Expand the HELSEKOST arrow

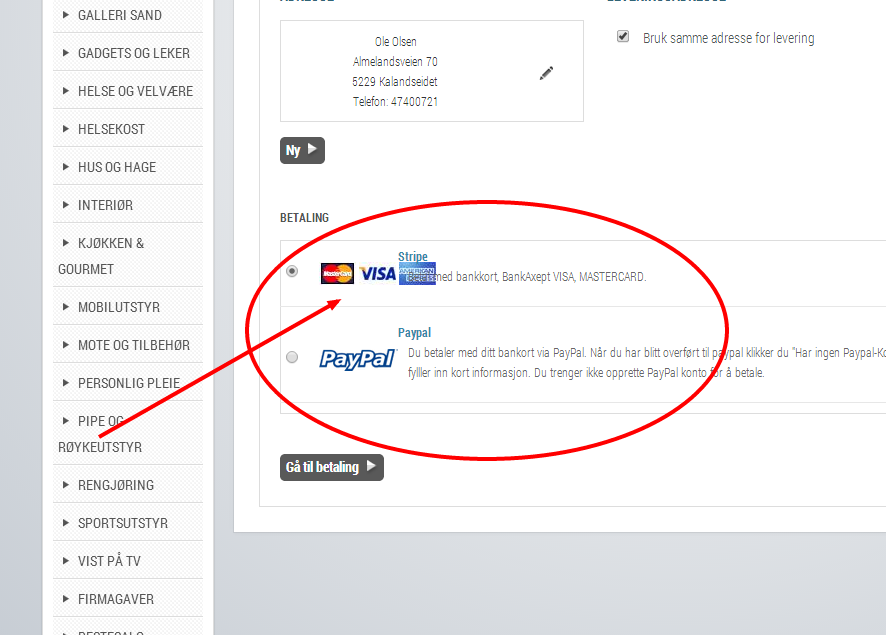click(66, 129)
